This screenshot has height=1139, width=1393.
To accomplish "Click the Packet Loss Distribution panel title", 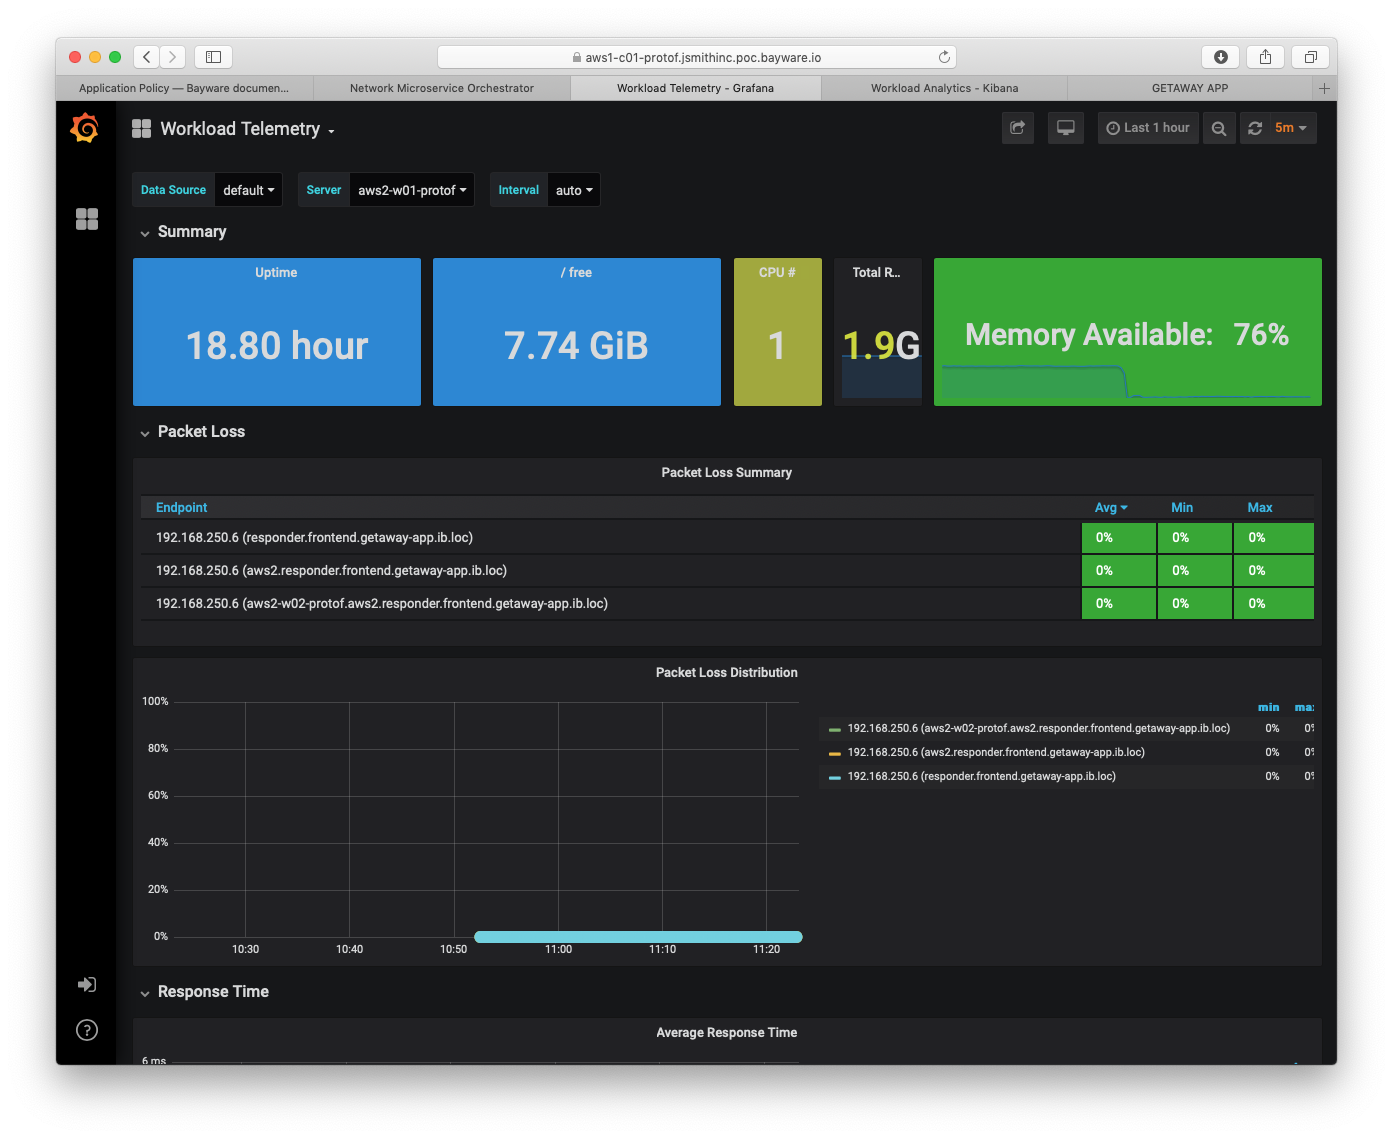I will click(x=727, y=673).
